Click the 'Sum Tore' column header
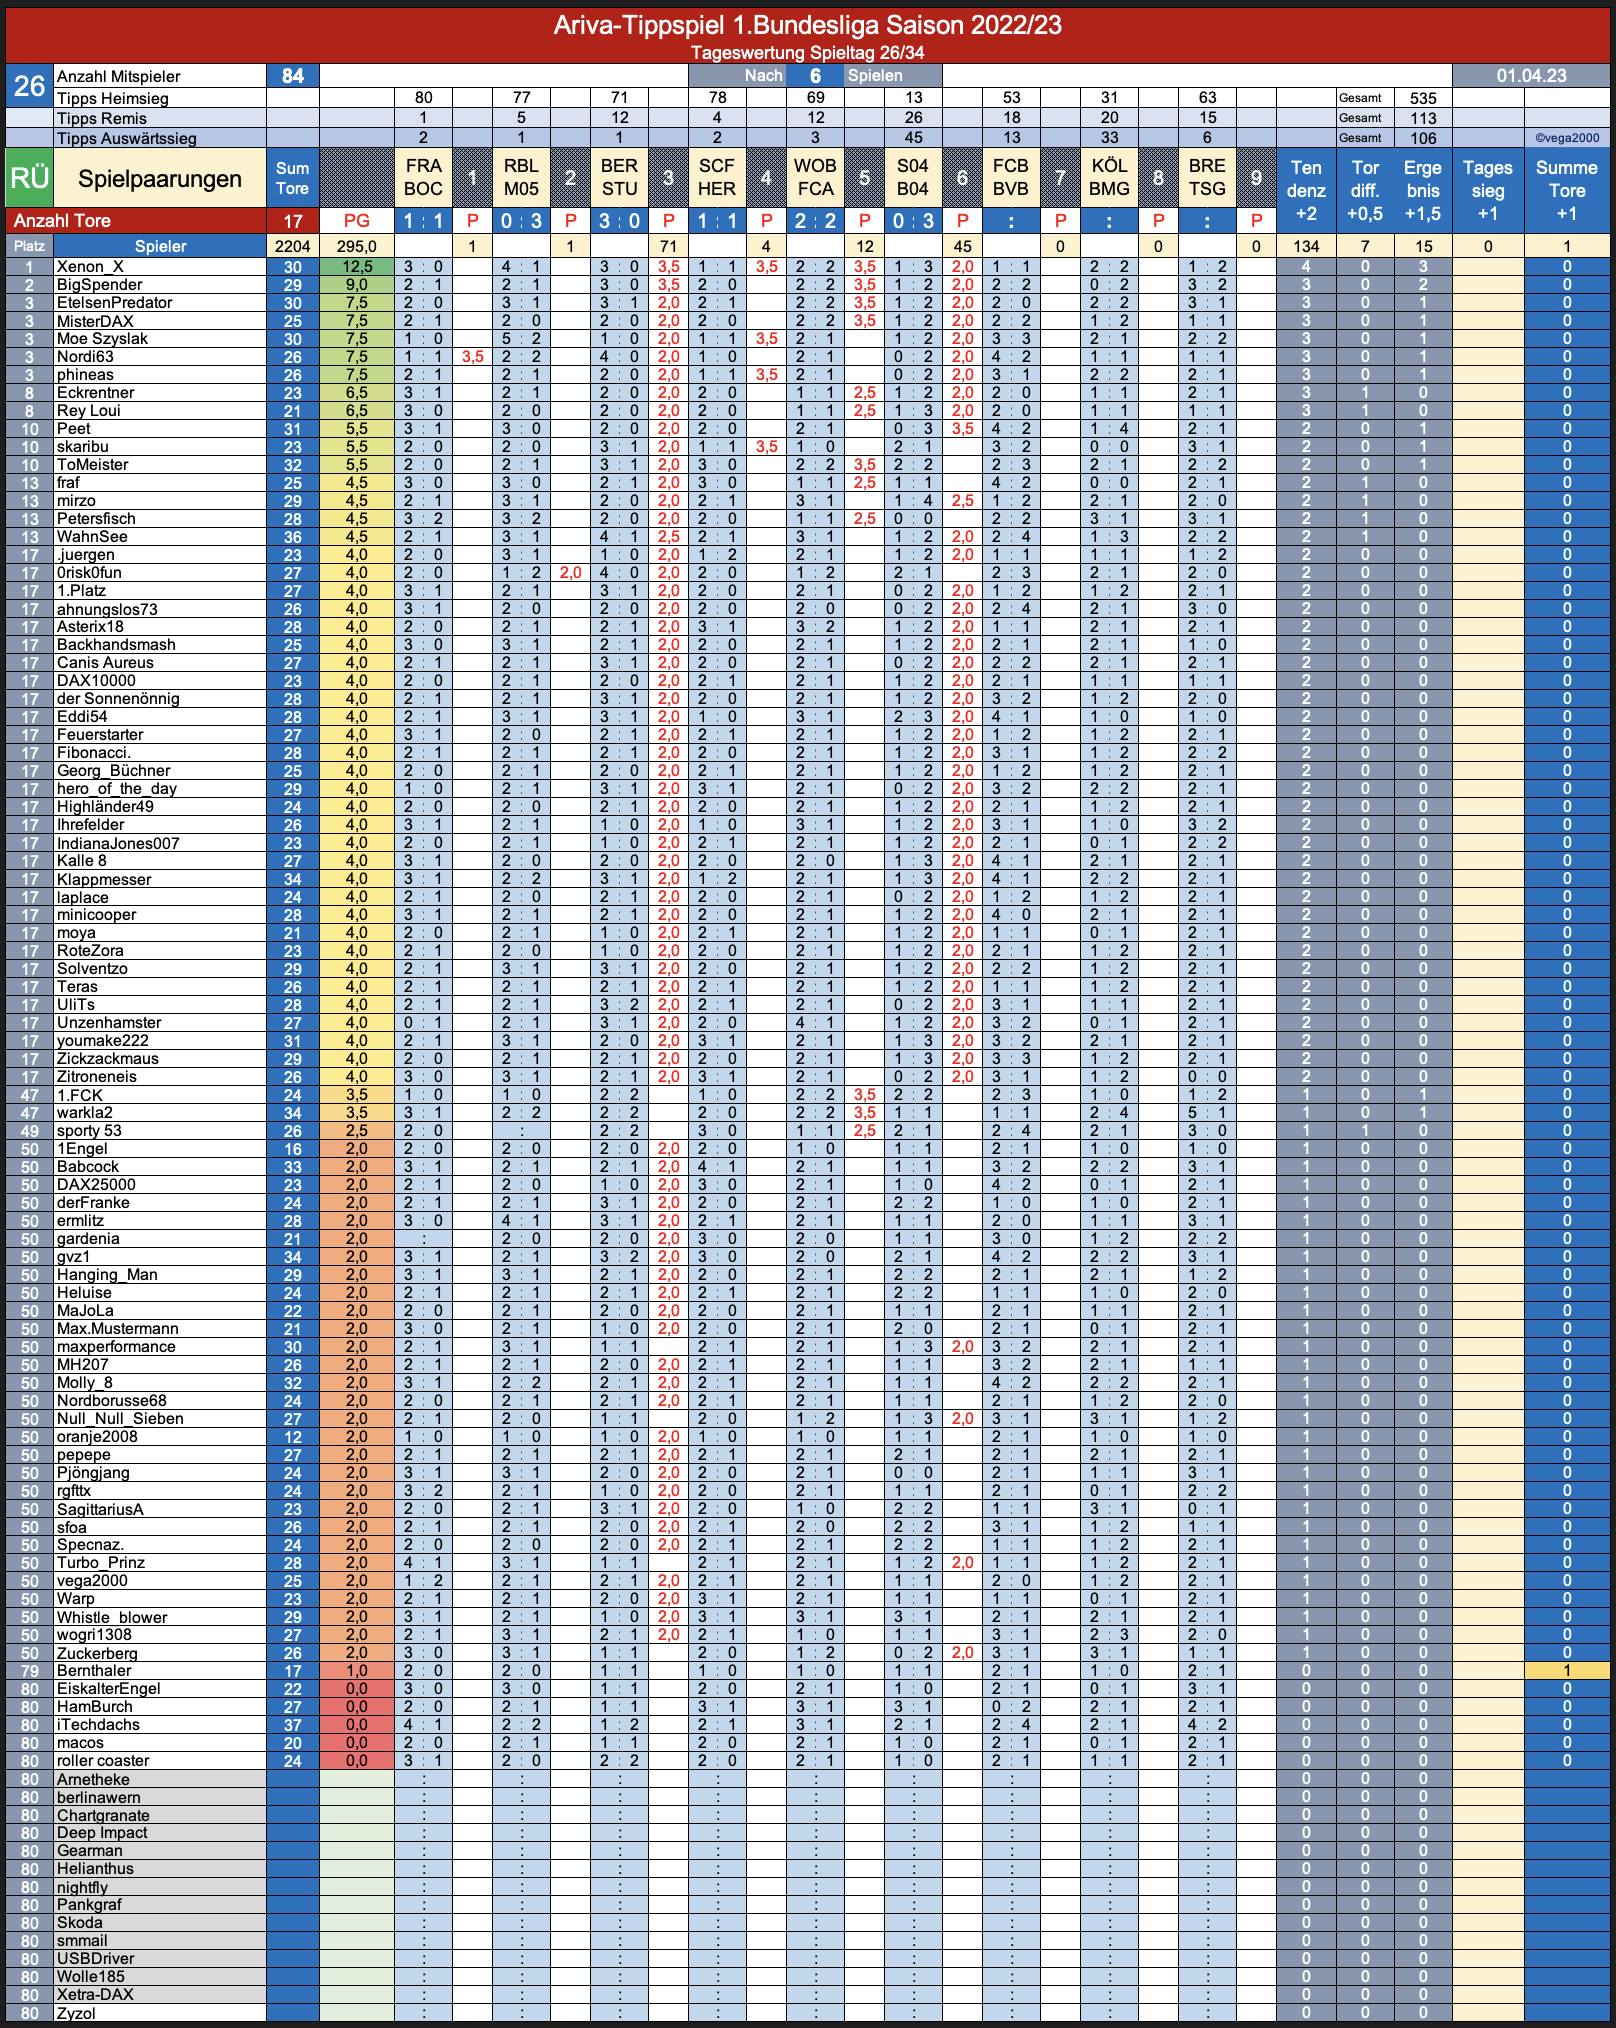Screen dimensions: 1616x2028 pos(292,178)
